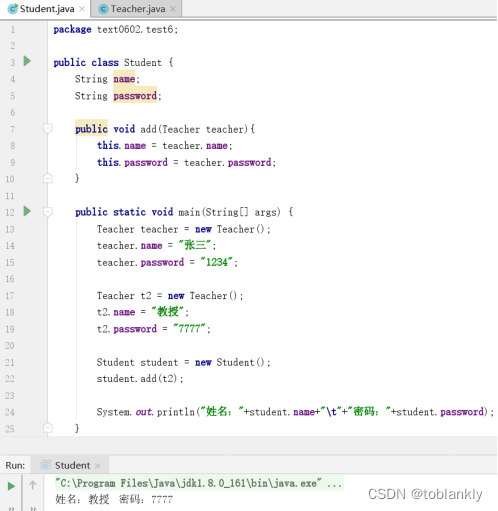Run class Student from gutter arrow on line 3
498x511 pixels.
point(27,61)
